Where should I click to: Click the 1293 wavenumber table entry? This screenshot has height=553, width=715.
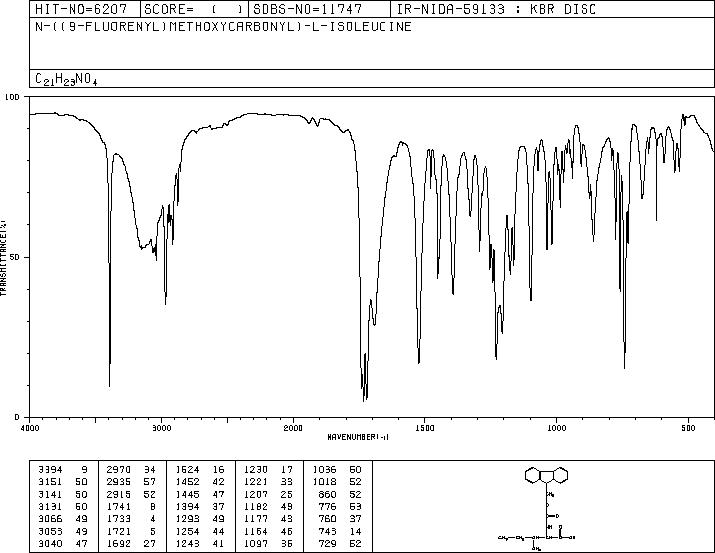coord(187,519)
